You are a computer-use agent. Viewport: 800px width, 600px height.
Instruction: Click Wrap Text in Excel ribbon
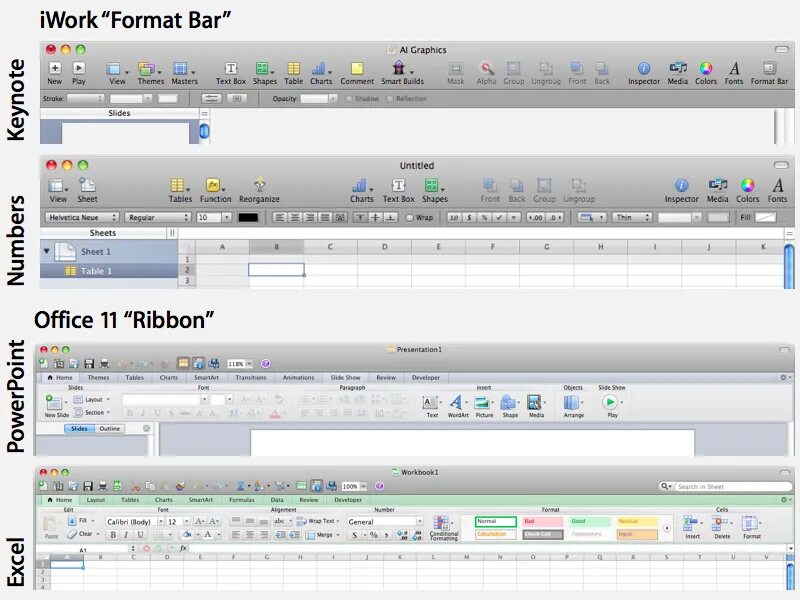(x=318, y=521)
